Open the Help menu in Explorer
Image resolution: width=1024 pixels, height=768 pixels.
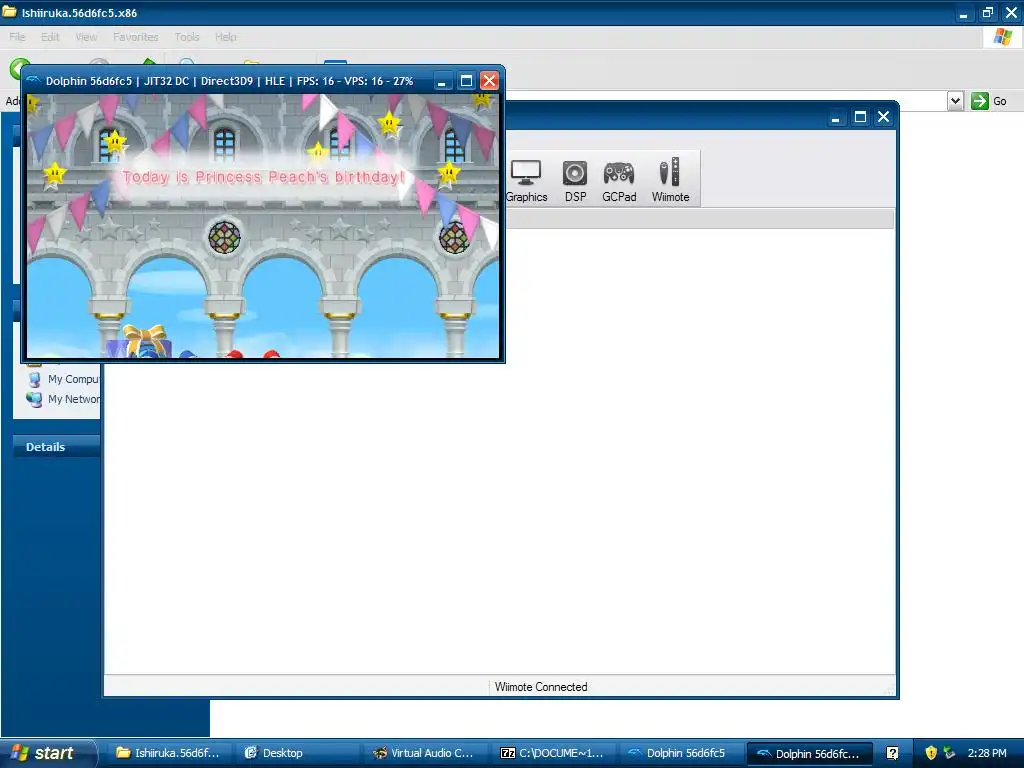pyautogui.click(x=225, y=37)
